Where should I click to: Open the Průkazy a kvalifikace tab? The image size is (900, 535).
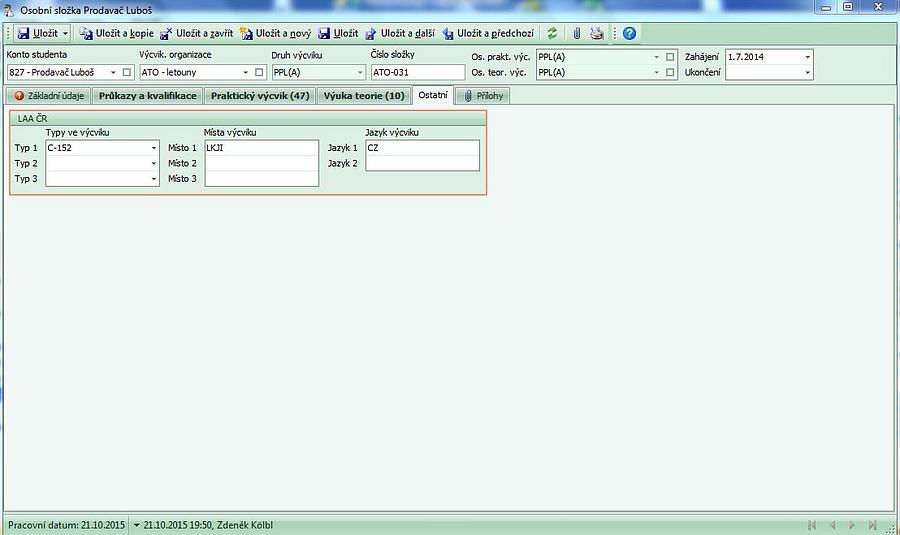point(148,96)
